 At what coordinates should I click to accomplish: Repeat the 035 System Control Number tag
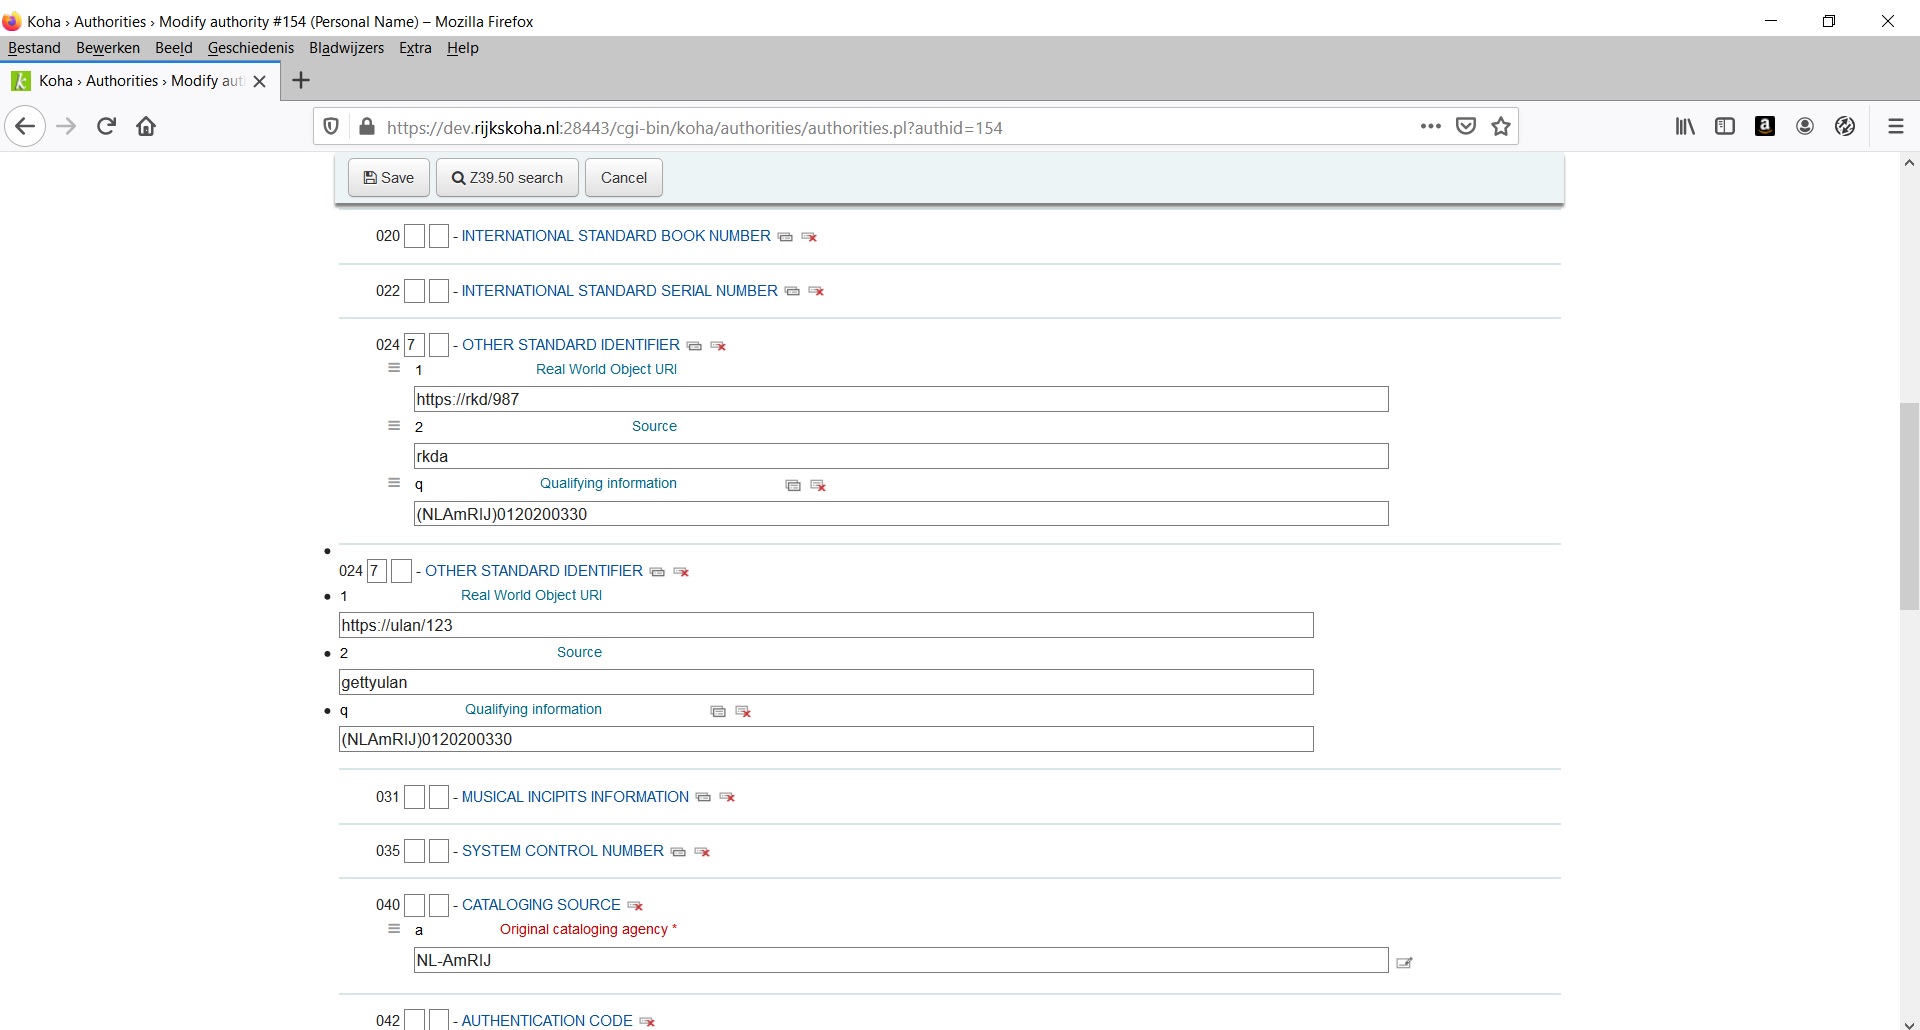pyautogui.click(x=678, y=852)
